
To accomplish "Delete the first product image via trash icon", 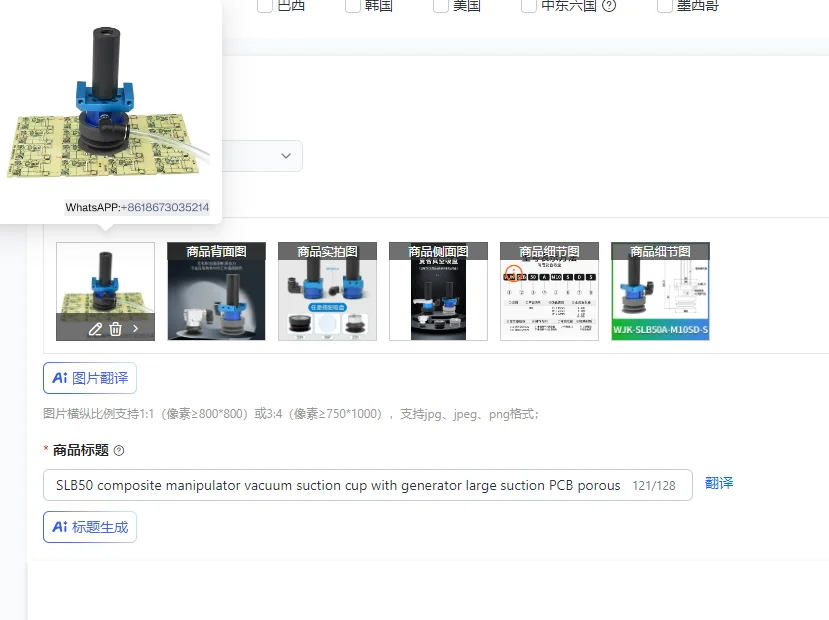I will click(x=115, y=329).
